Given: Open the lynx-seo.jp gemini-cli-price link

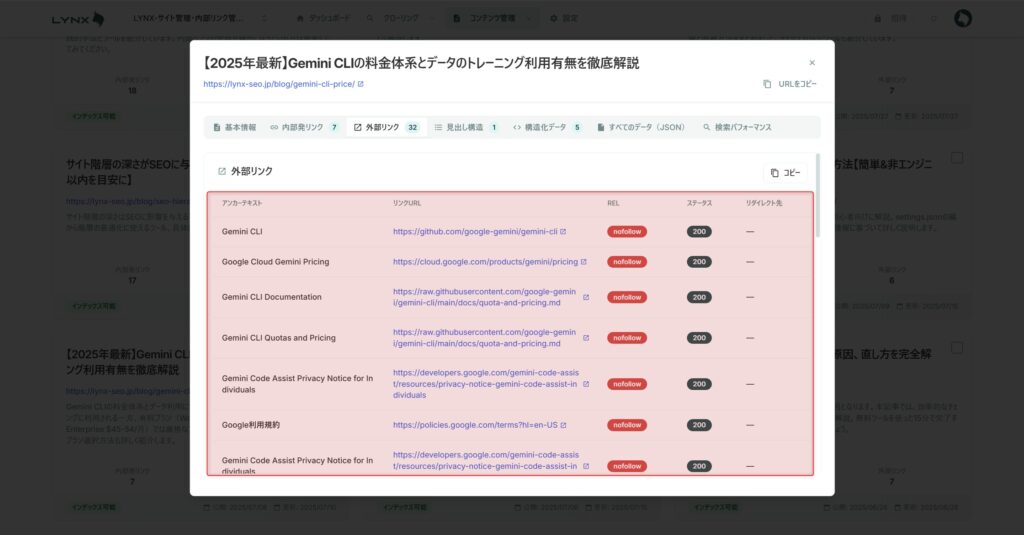Looking at the screenshot, I should pyautogui.click(x=278, y=84).
